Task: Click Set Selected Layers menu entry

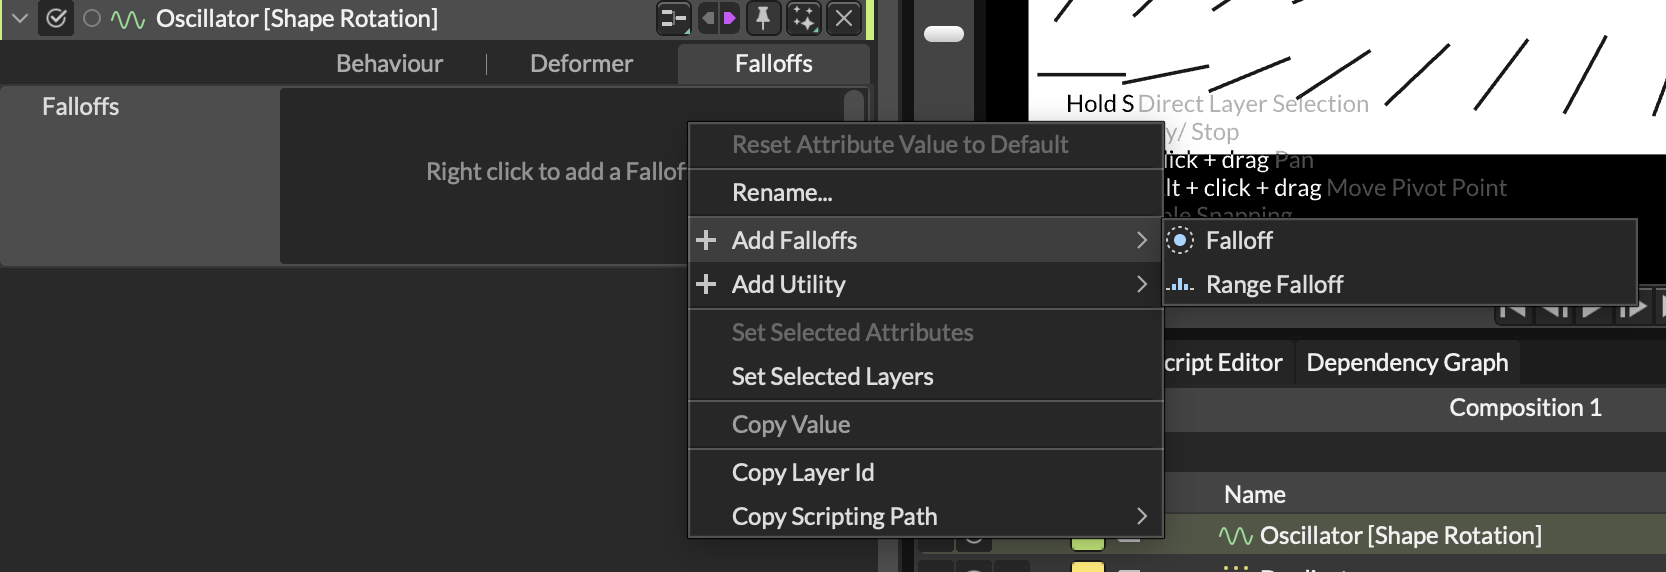Action: pyautogui.click(x=832, y=377)
